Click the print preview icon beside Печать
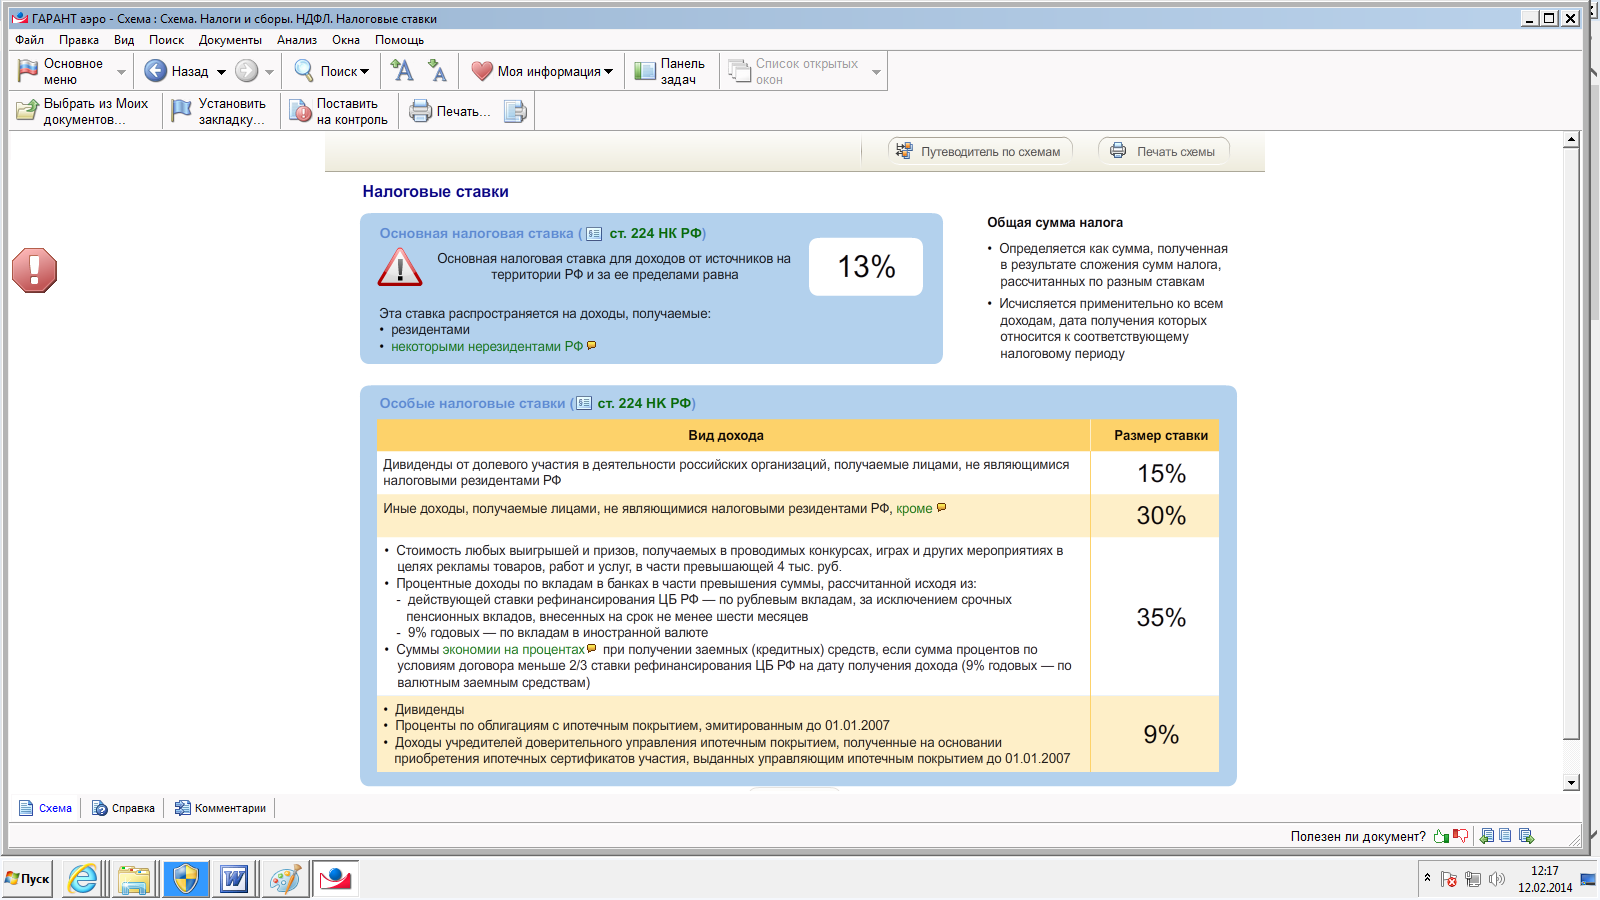 tap(515, 111)
